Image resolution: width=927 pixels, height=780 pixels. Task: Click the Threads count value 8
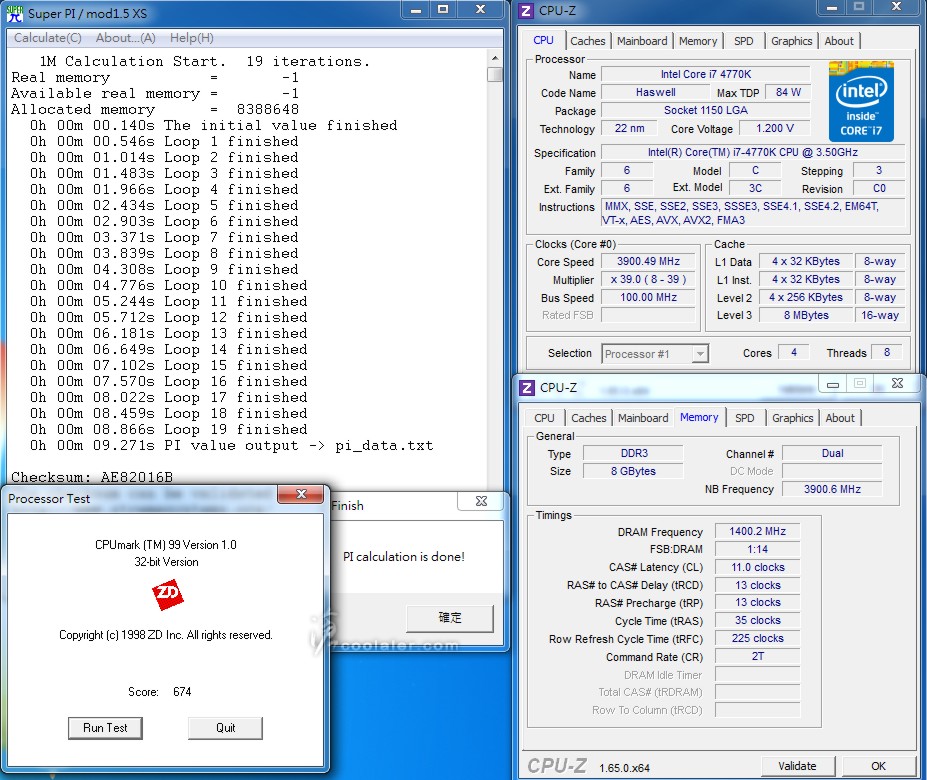coord(886,352)
